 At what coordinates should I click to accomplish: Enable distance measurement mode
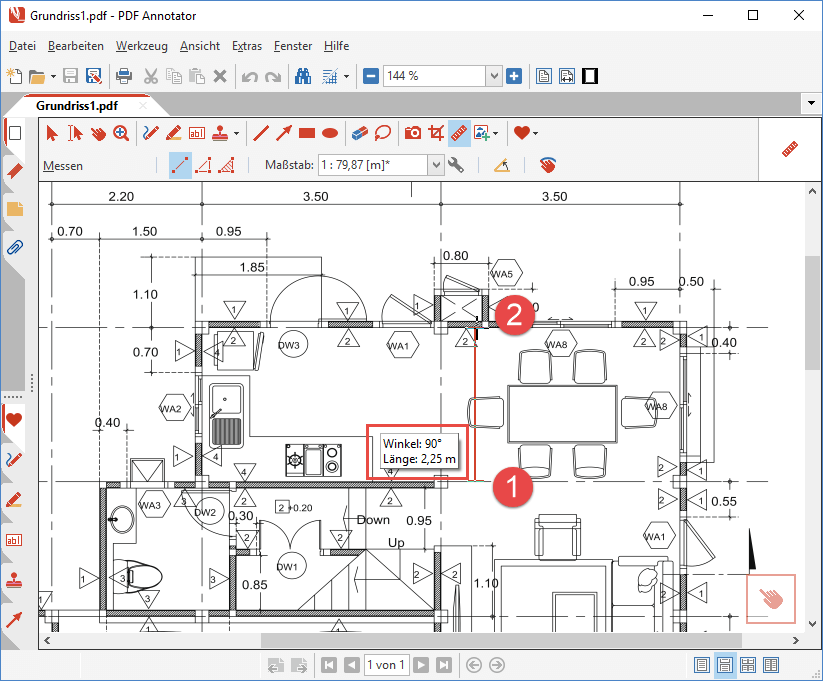click(x=180, y=165)
